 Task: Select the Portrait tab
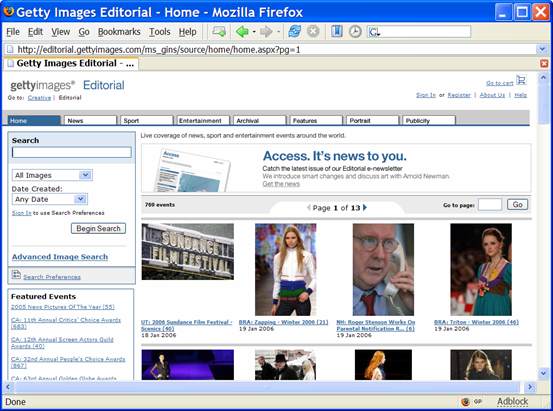[x=372, y=120]
